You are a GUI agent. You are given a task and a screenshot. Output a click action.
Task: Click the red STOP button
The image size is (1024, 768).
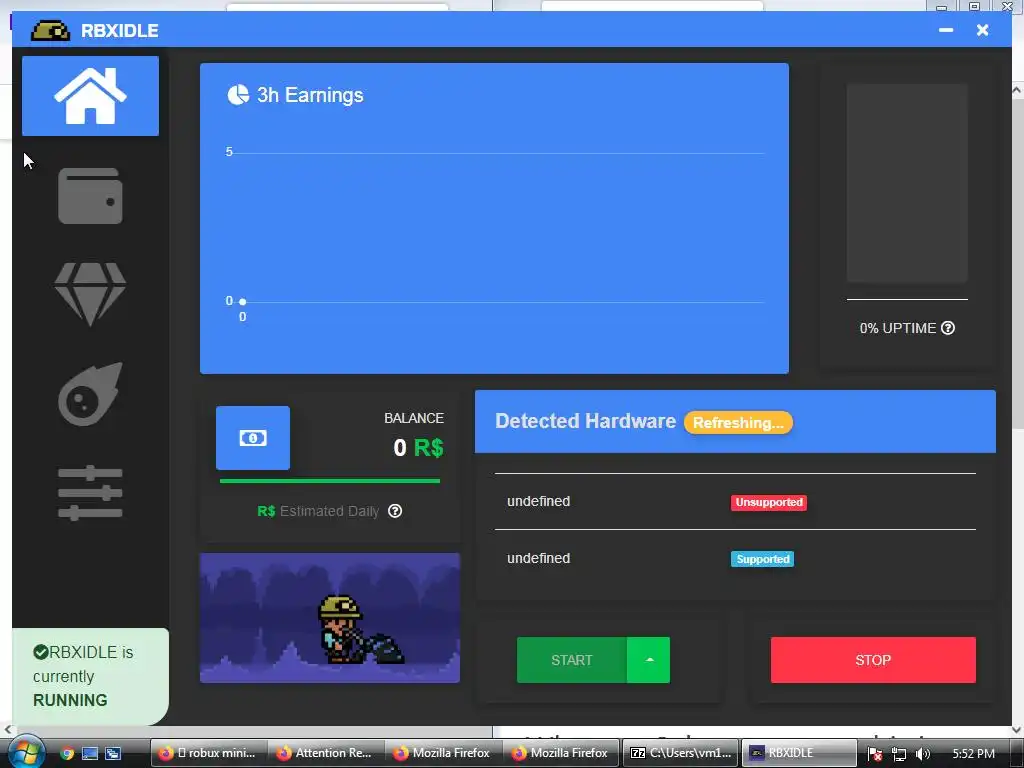click(873, 660)
